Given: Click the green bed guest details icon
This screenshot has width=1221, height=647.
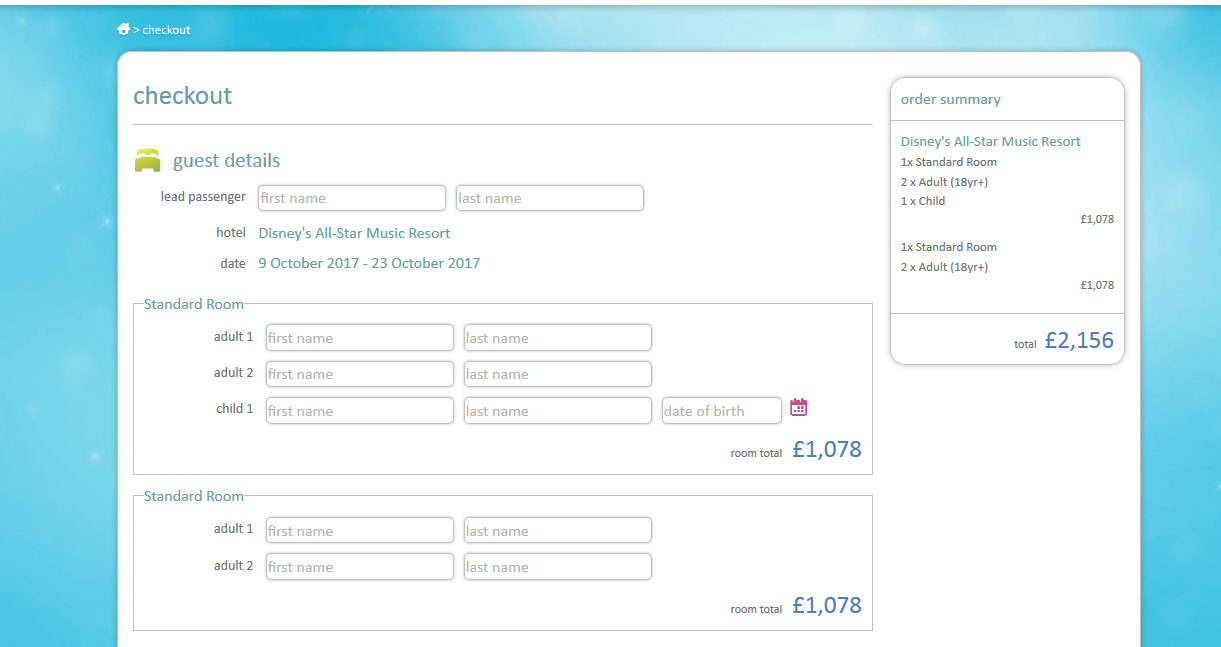Looking at the screenshot, I should click(x=148, y=160).
